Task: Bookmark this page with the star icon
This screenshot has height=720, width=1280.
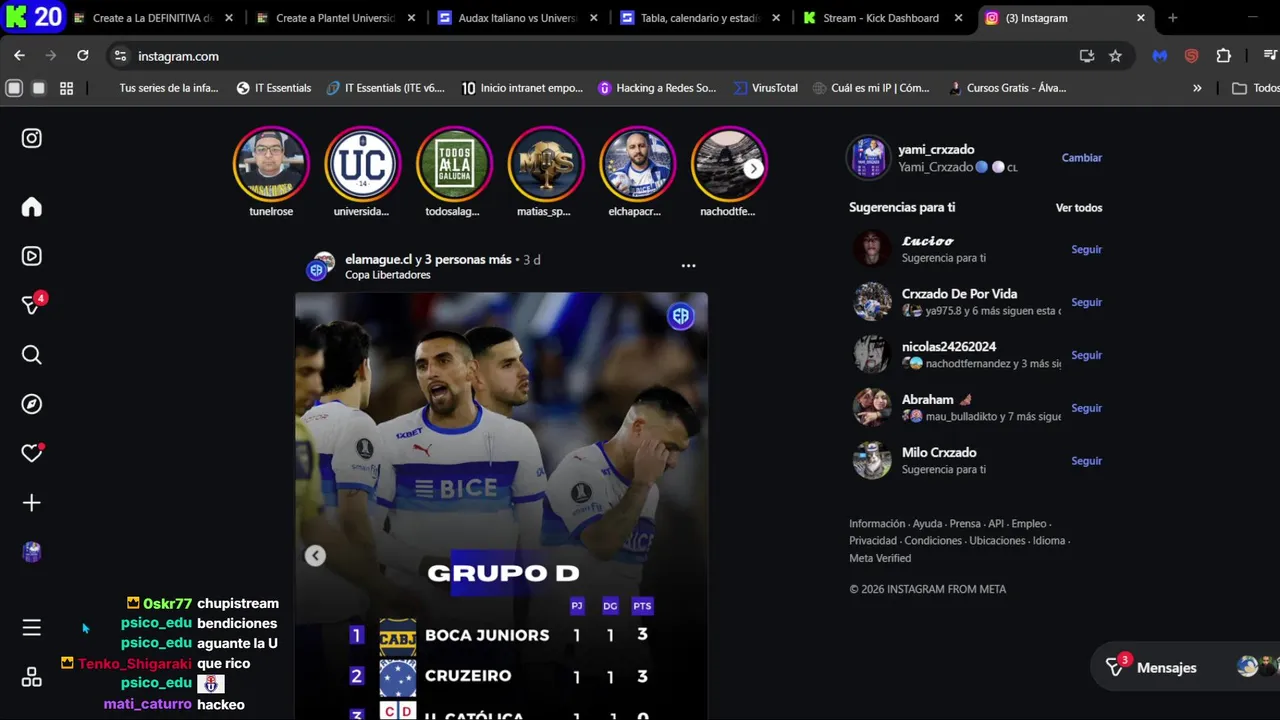Action: [1115, 56]
